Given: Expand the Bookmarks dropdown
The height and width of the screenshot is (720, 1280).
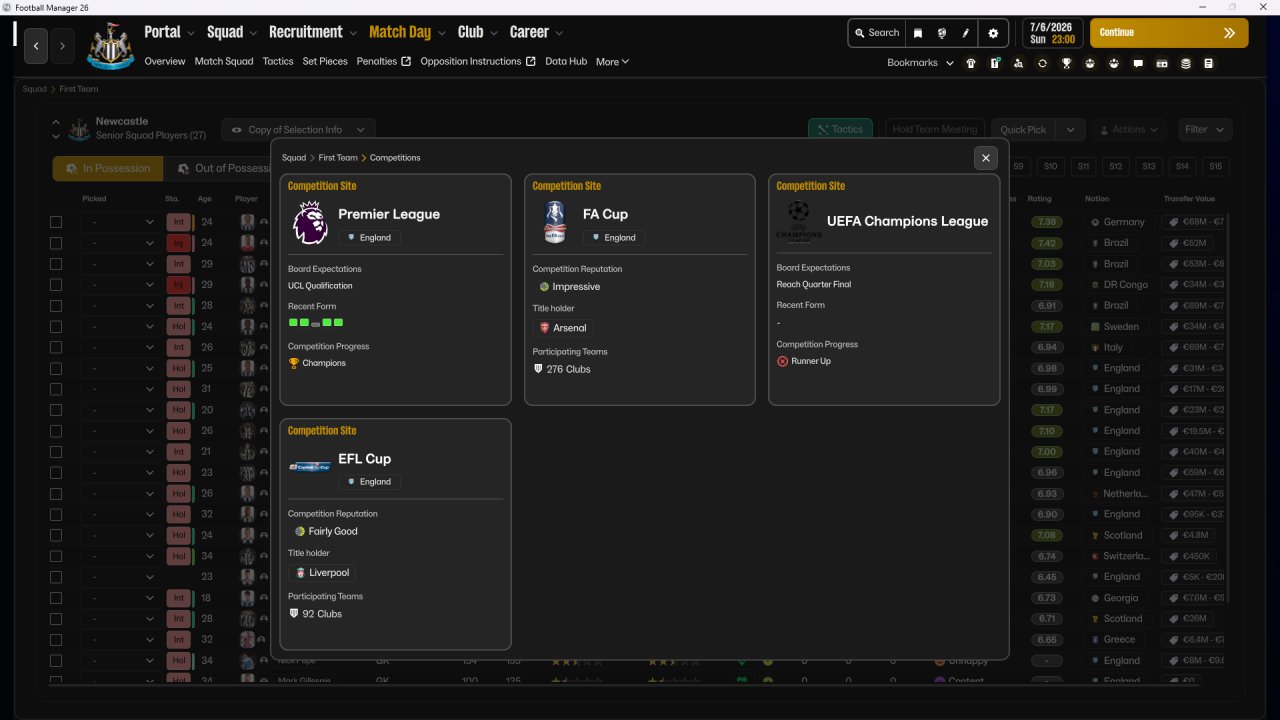Looking at the screenshot, I should click(950, 63).
